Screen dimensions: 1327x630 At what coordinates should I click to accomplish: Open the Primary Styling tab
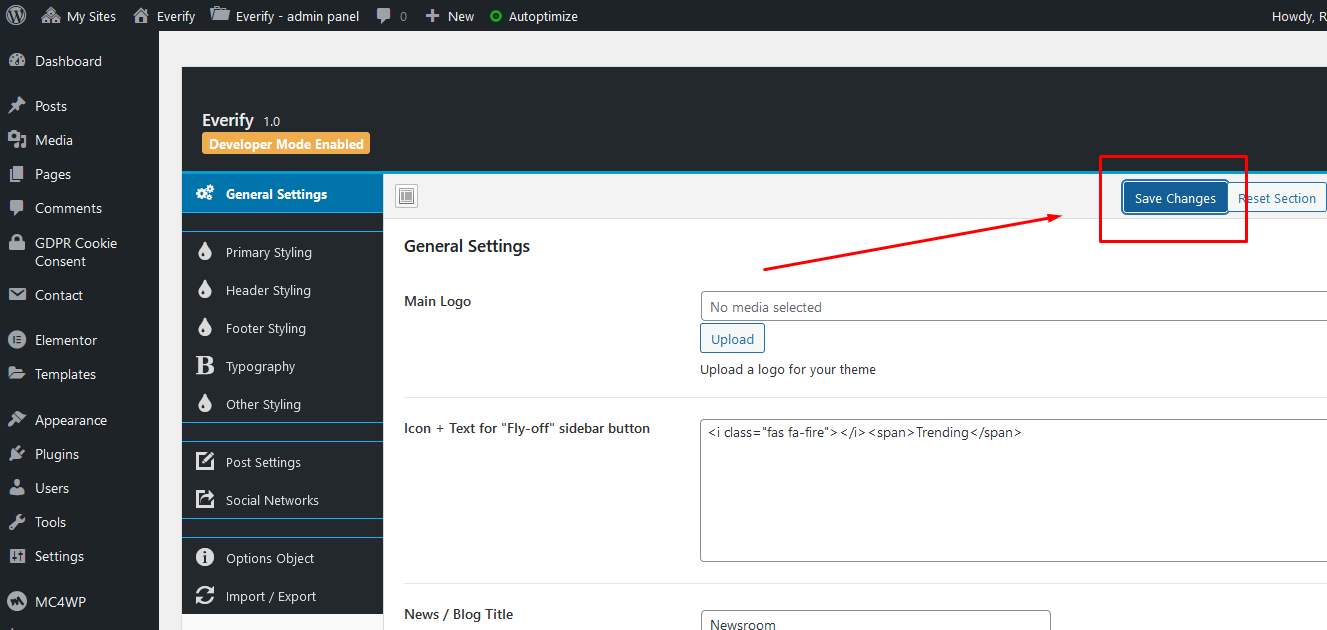282,252
